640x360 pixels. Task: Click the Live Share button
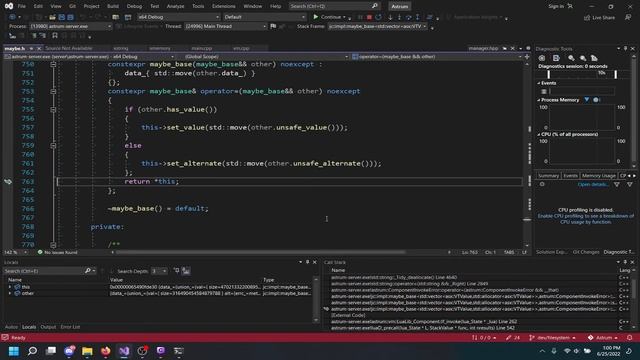pos(600,18)
